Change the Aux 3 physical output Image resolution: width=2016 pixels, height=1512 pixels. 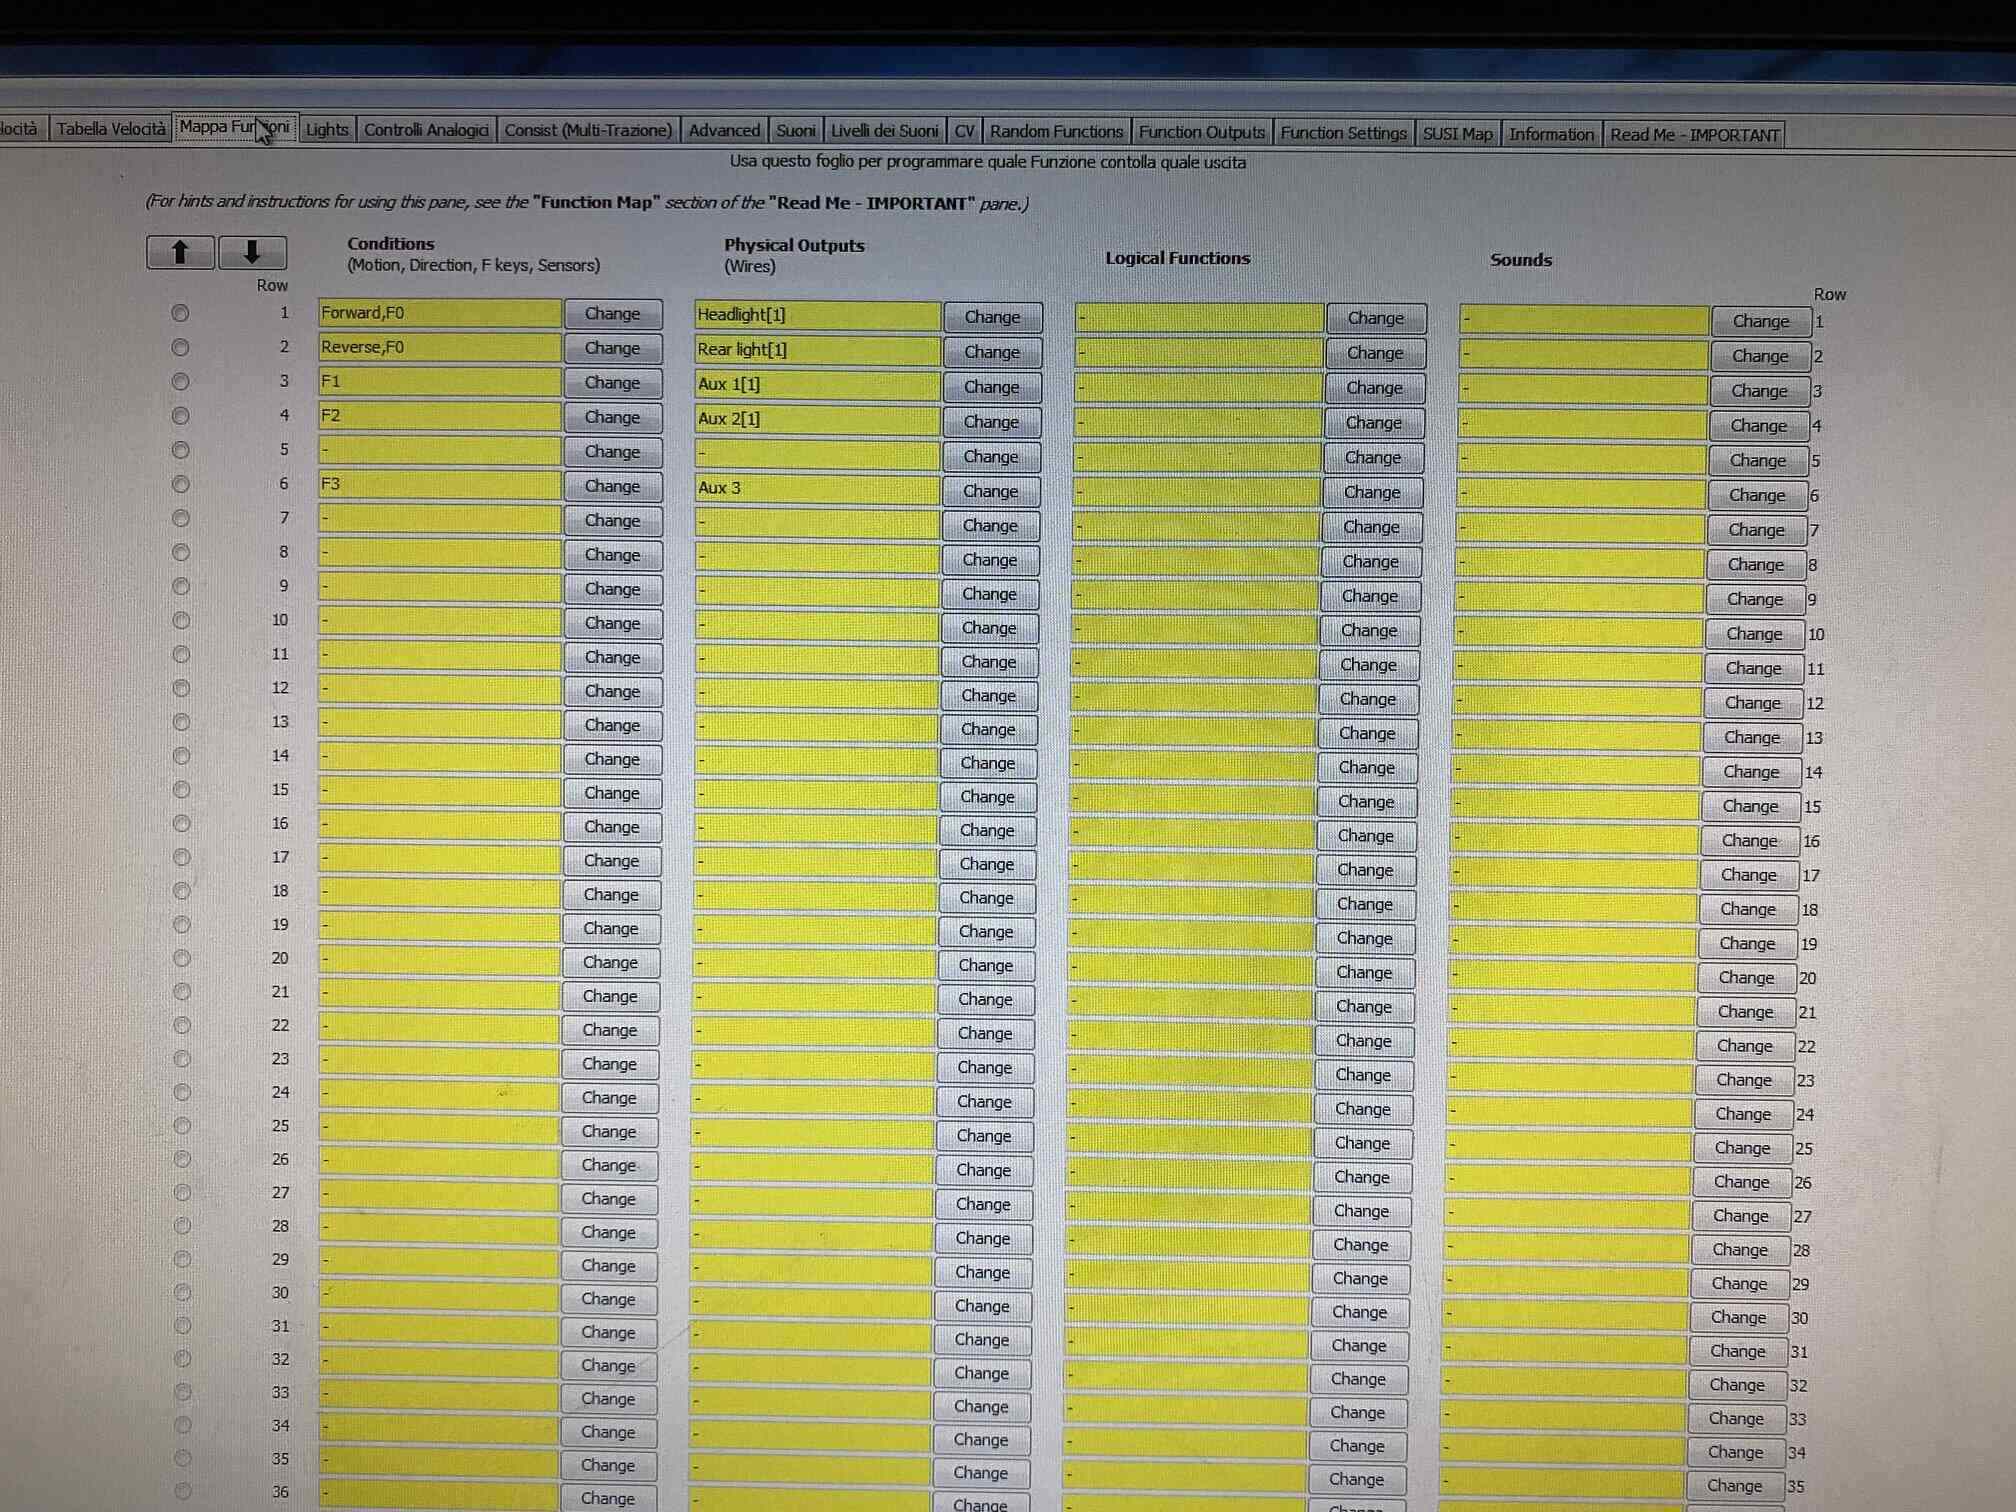tap(990, 491)
